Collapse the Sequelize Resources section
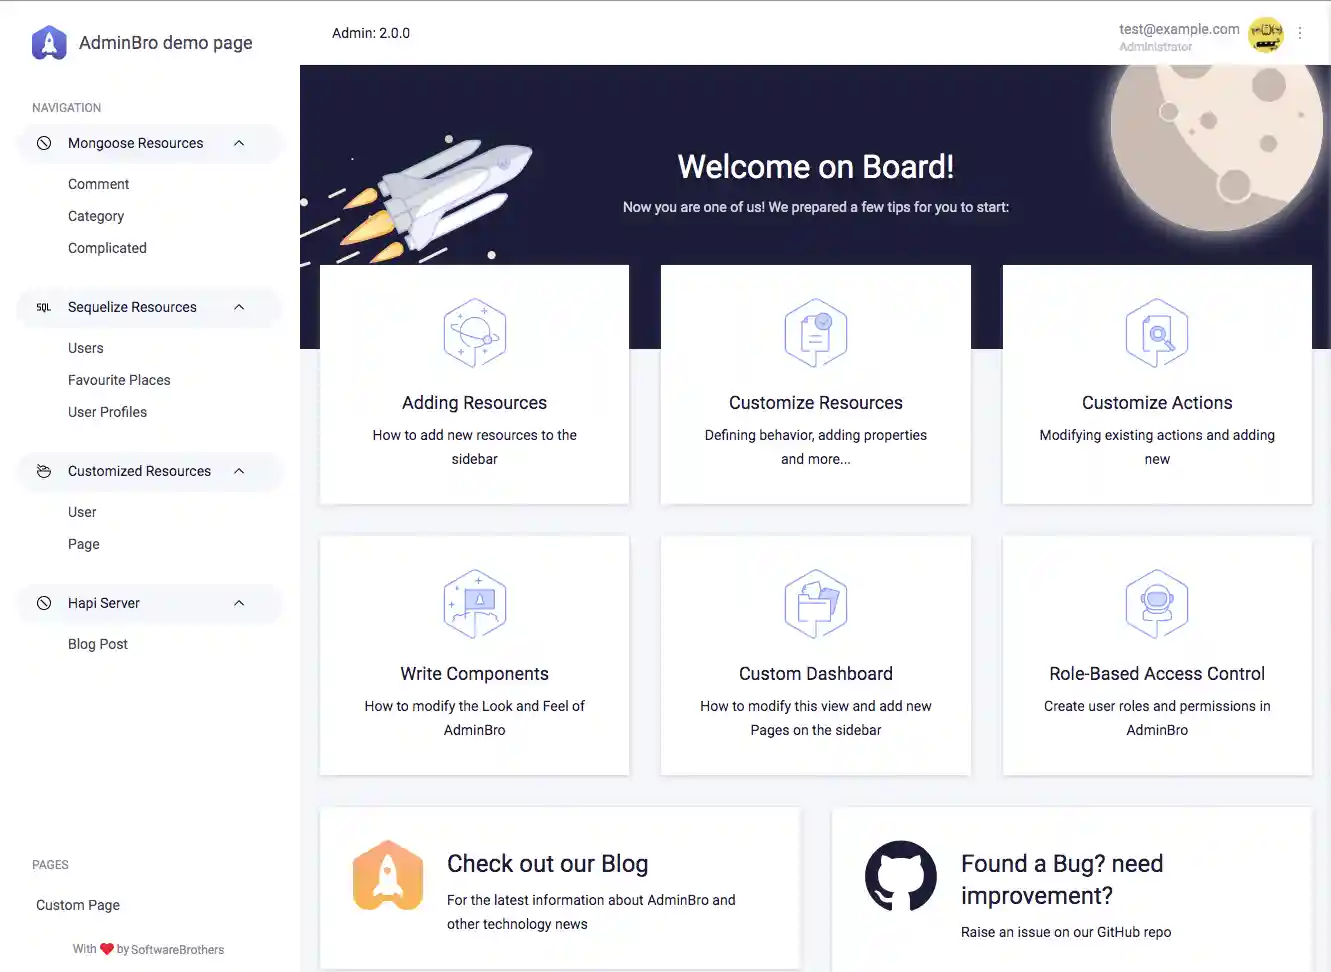 coord(239,307)
